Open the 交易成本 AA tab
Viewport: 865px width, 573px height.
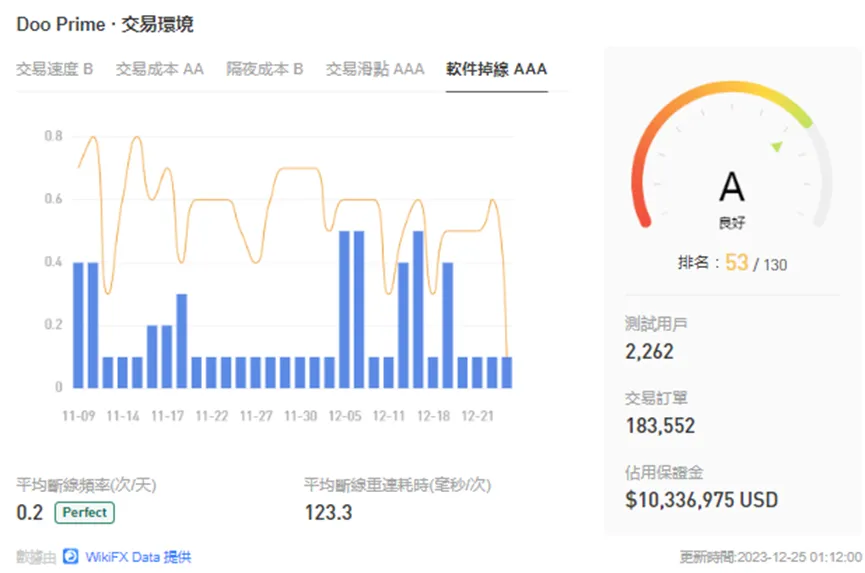(159, 69)
